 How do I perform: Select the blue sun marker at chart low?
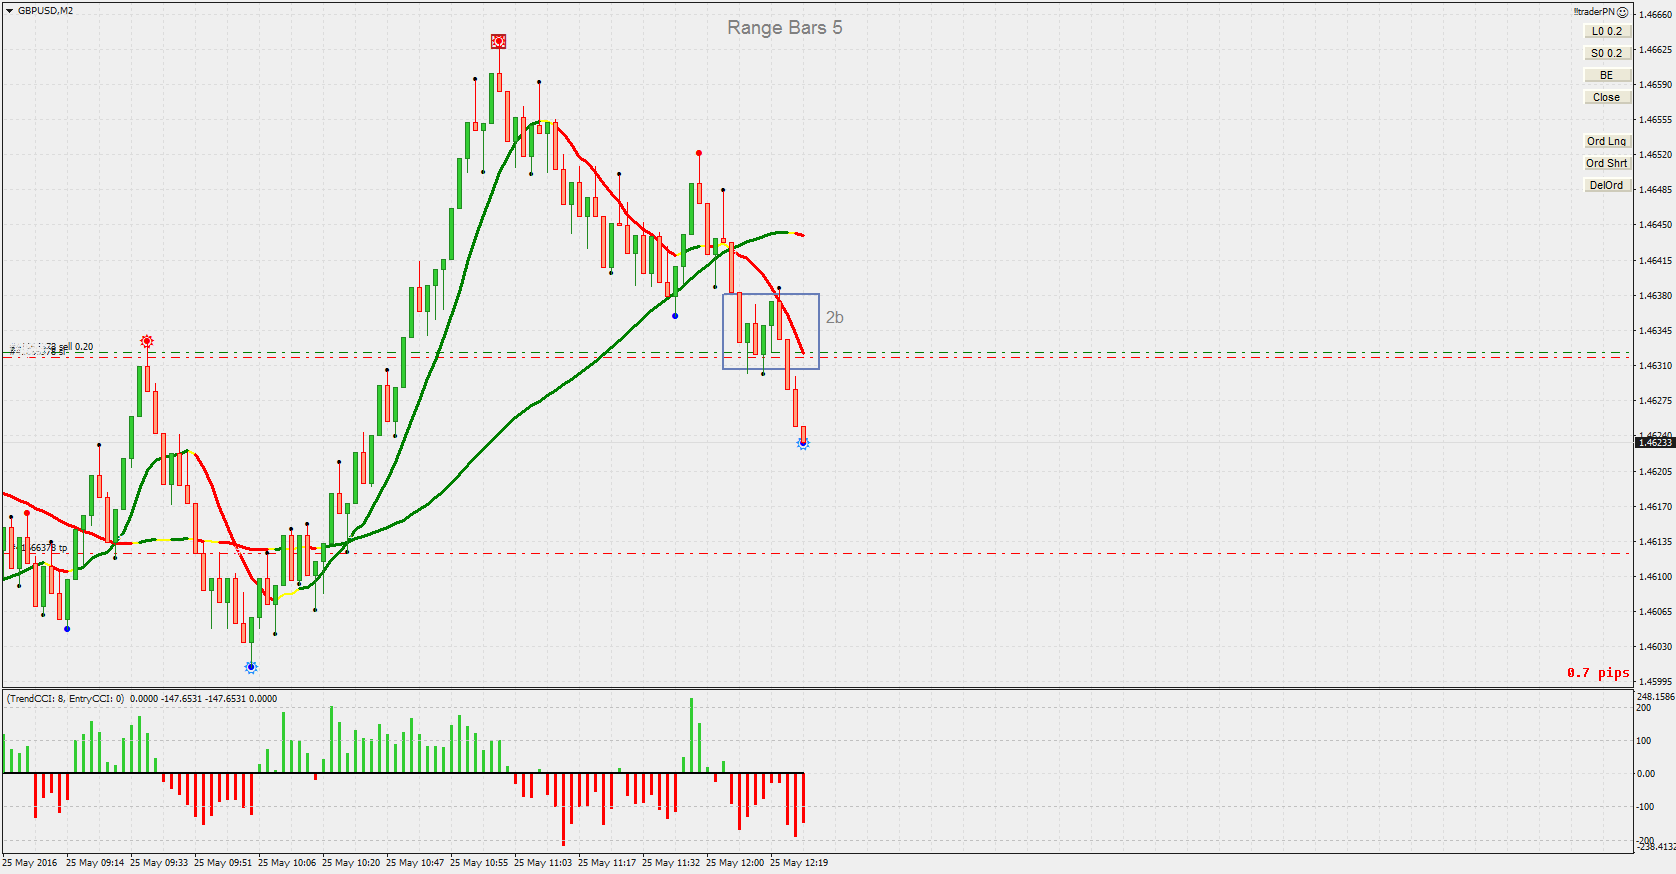coord(251,667)
